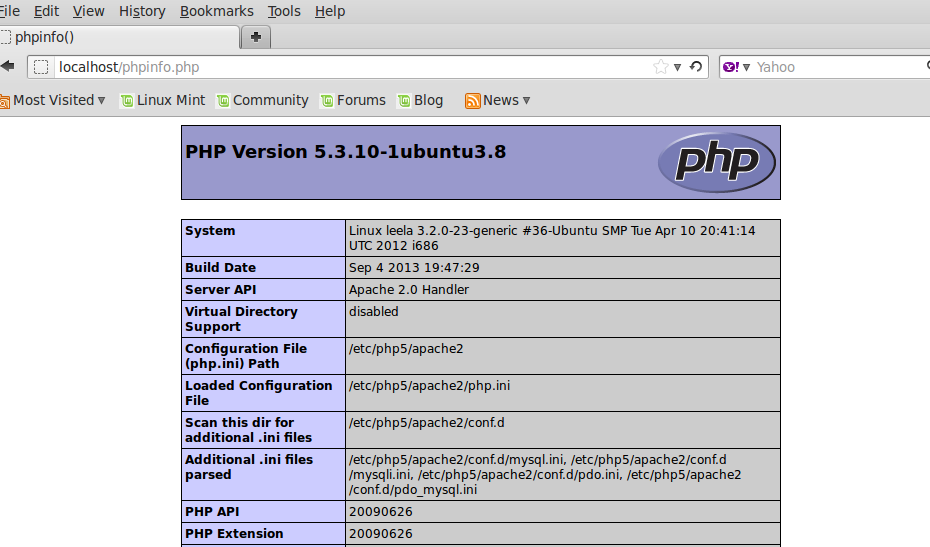
Task: Click the site identity icon in address bar
Action: [x=41, y=67]
